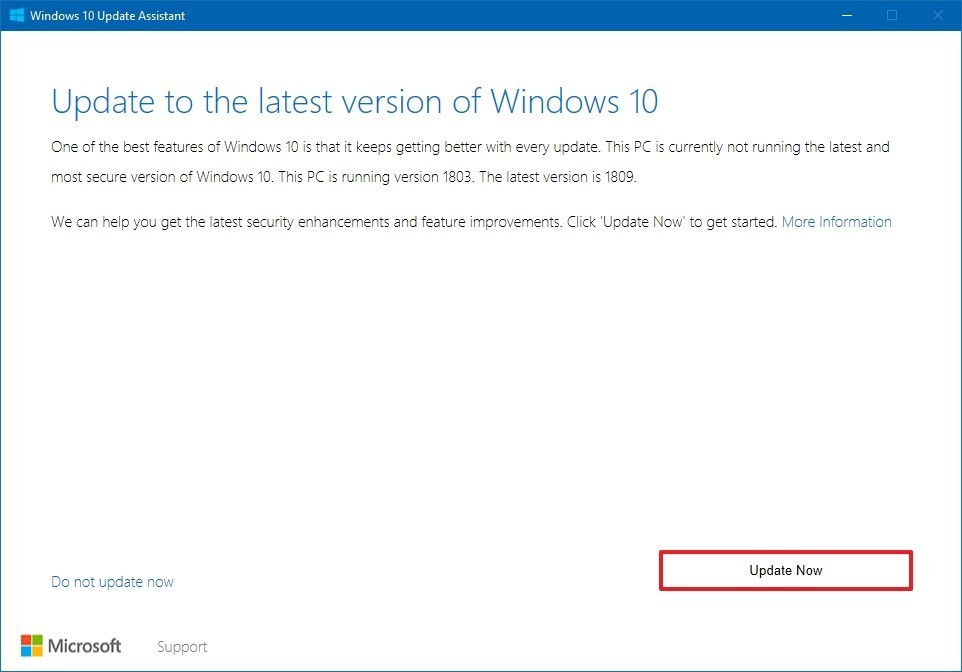Click the greyed-out maximize button
The width and height of the screenshot is (962, 672).
pyautogui.click(x=892, y=15)
